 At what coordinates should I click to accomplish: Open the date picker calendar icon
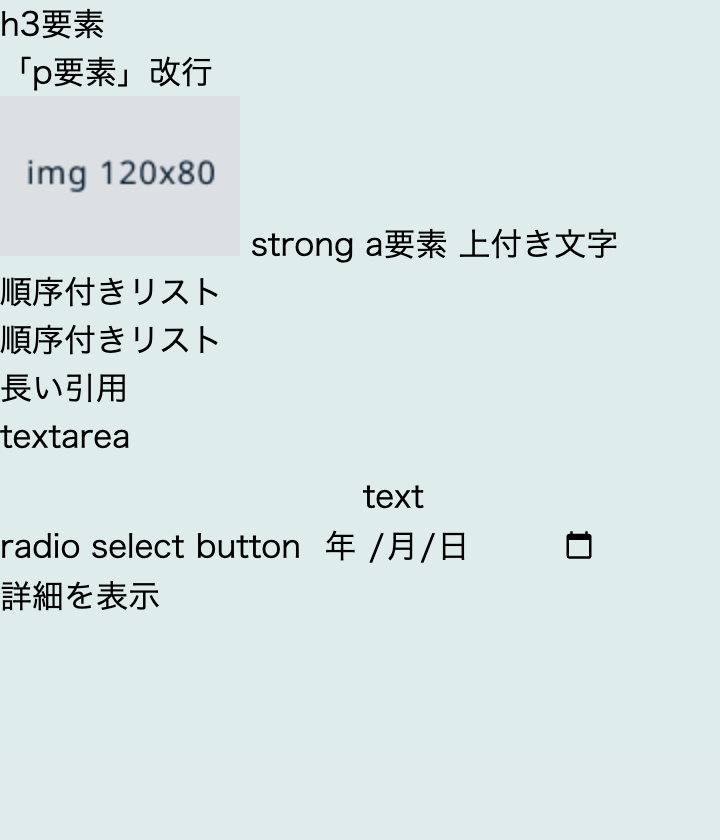coord(577,545)
